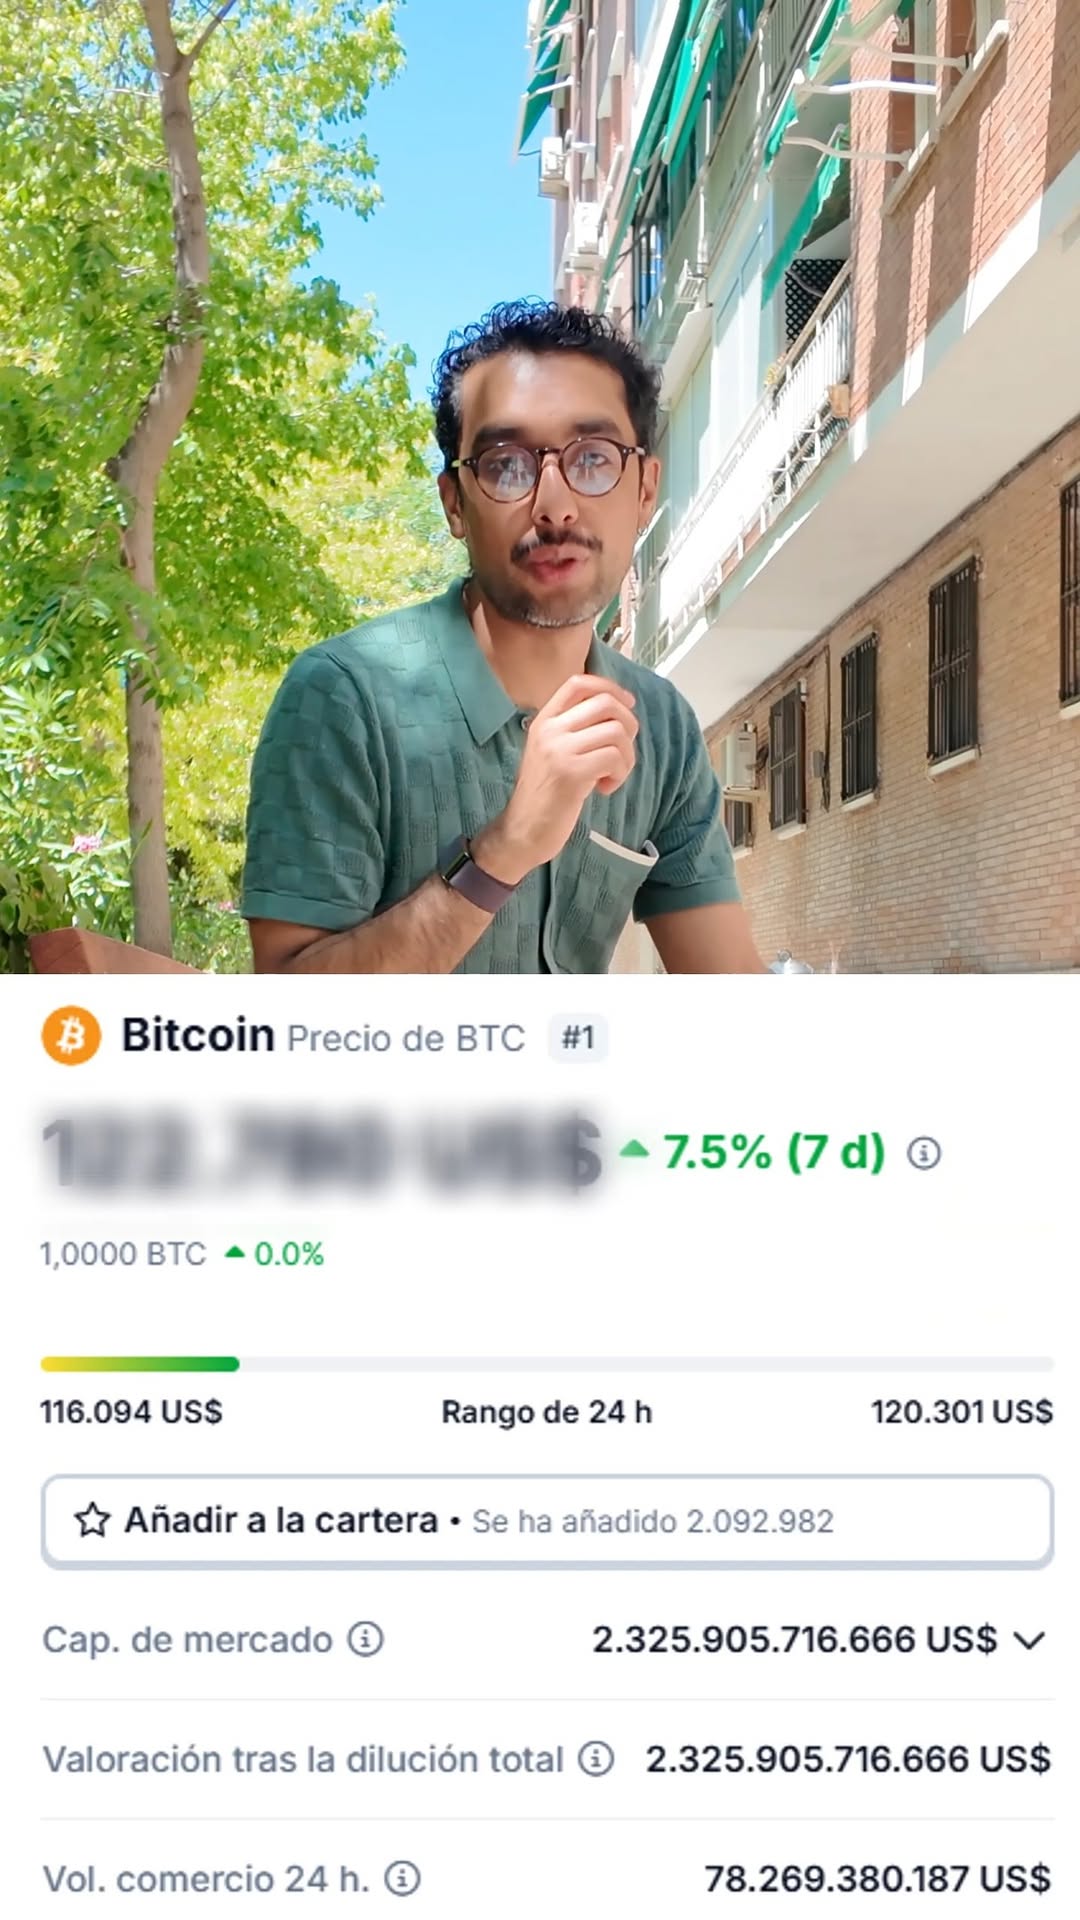The width and height of the screenshot is (1080, 1920).
Task: Click the star icon in Añadir a la cartera
Action: [x=92, y=1520]
